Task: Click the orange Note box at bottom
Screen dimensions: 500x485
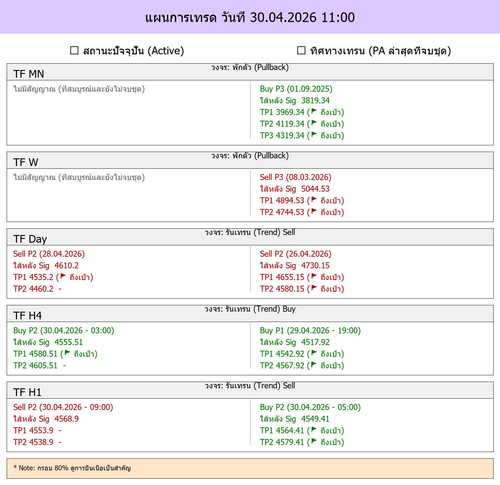Action: click(x=250, y=468)
